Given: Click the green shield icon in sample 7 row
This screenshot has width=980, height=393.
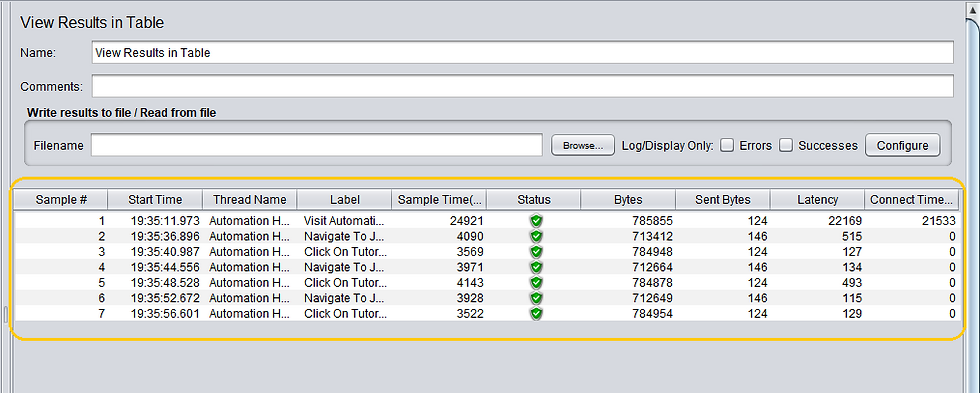Looking at the screenshot, I should pos(535,314).
